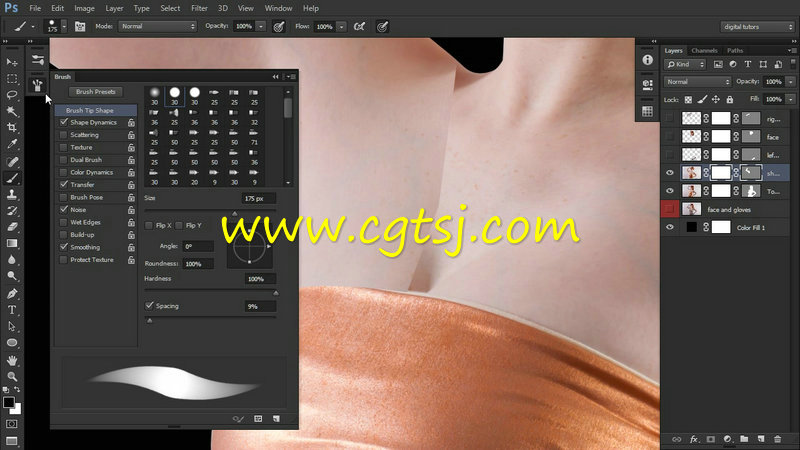Click the new group folder icon
This screenshot has height=450, width=800.
point(744,439)
